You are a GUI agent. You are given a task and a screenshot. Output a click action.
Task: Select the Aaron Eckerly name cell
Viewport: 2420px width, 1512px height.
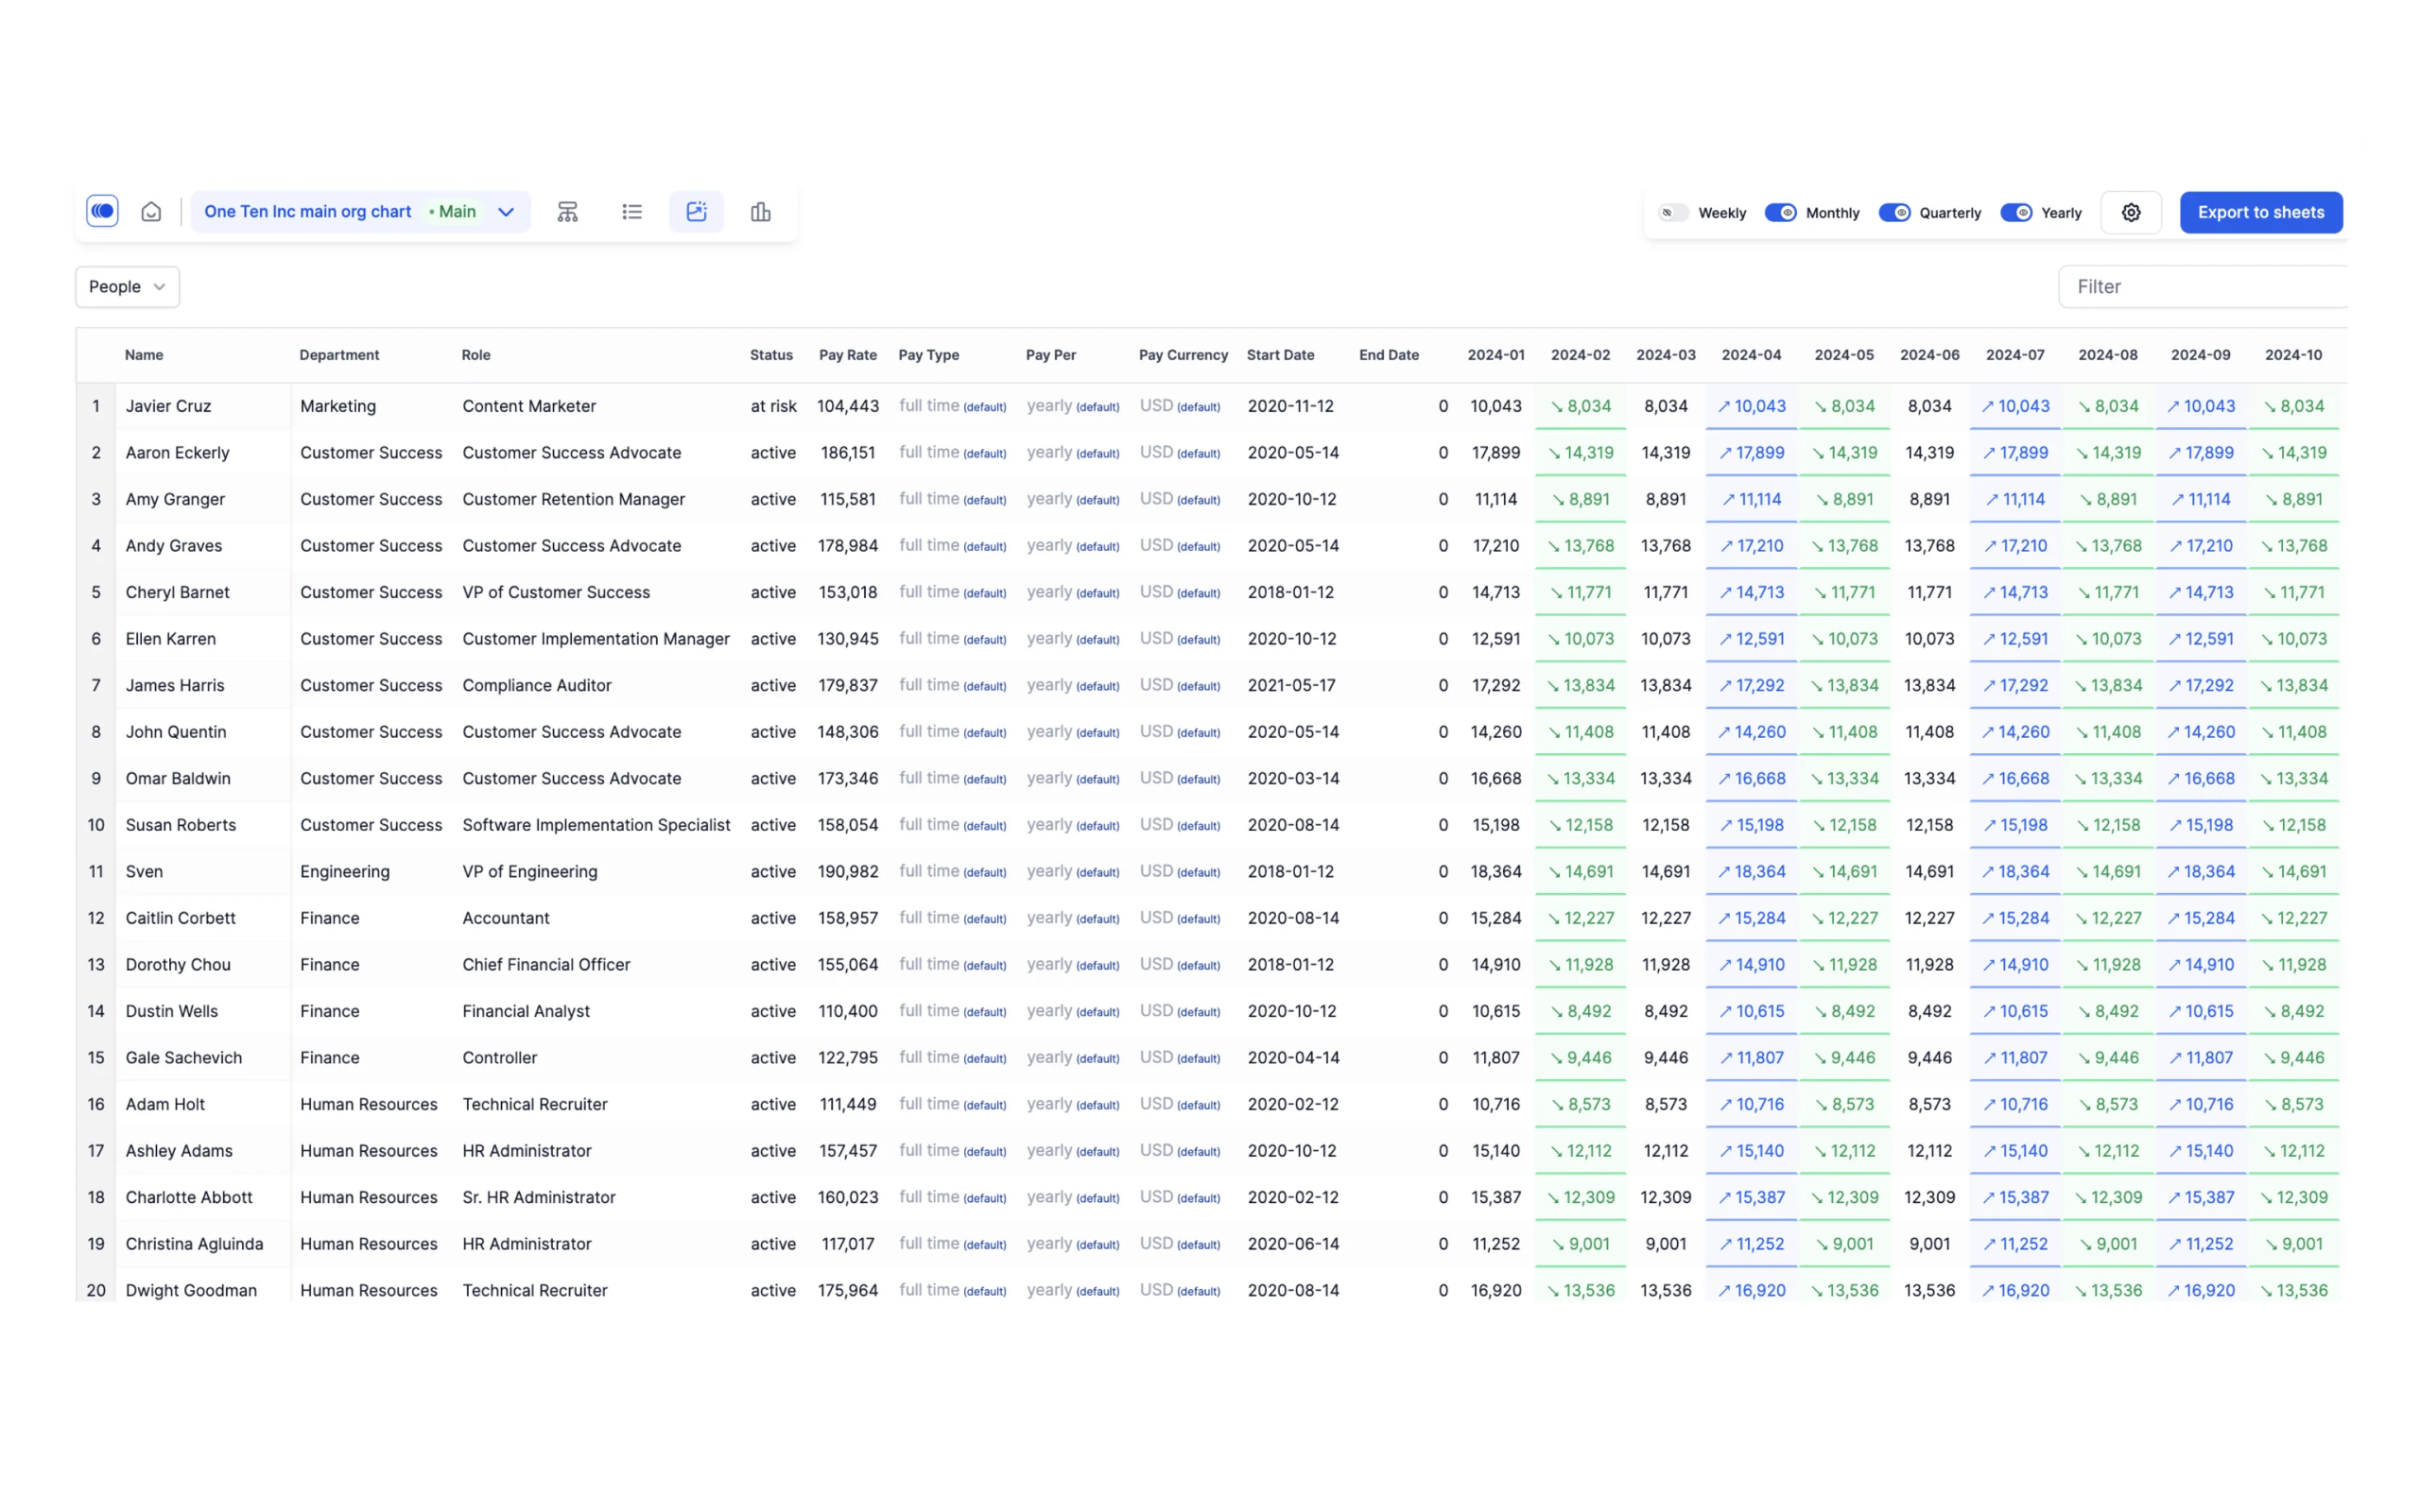pos(203,452)
